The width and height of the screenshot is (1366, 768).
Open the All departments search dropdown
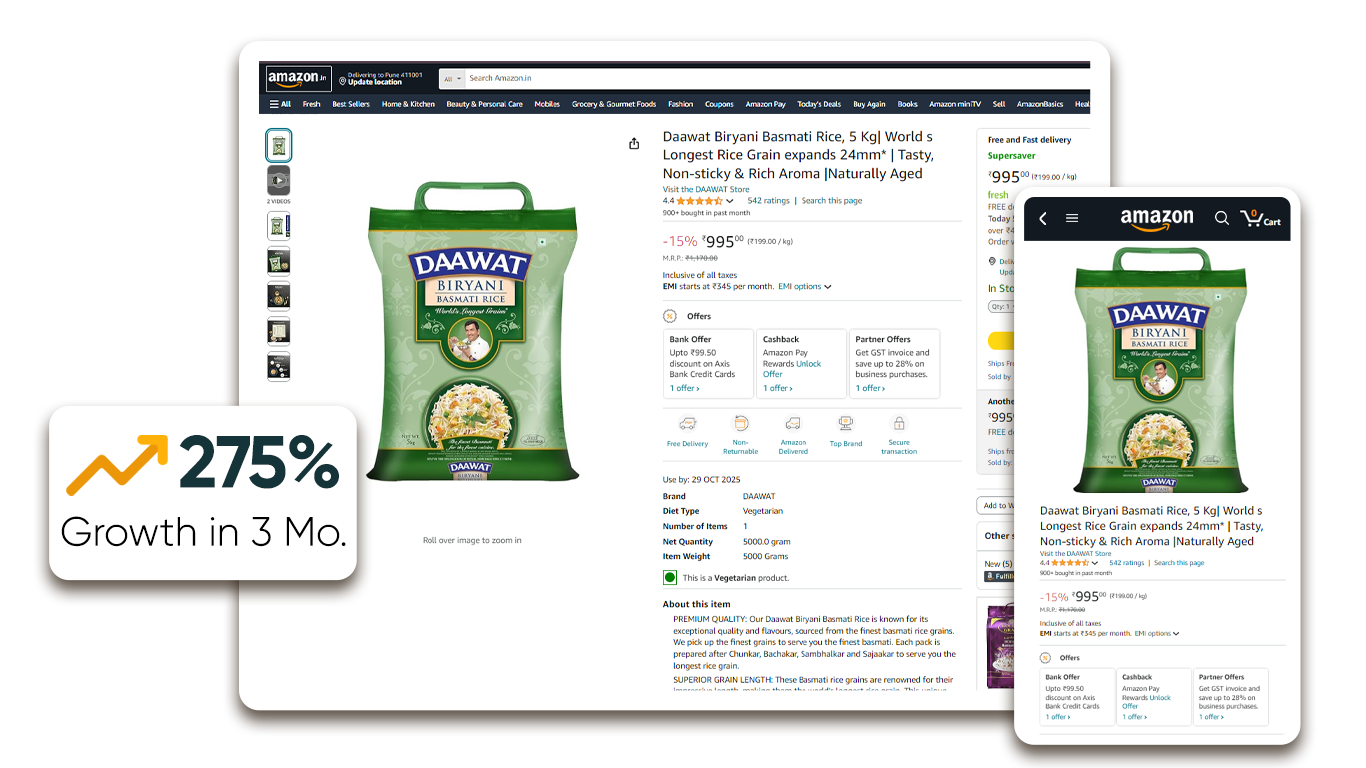click(x=453, y=78)
